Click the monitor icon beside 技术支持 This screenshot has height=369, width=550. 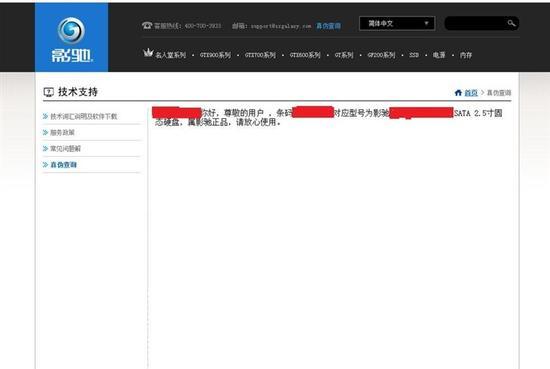point(48,92)
